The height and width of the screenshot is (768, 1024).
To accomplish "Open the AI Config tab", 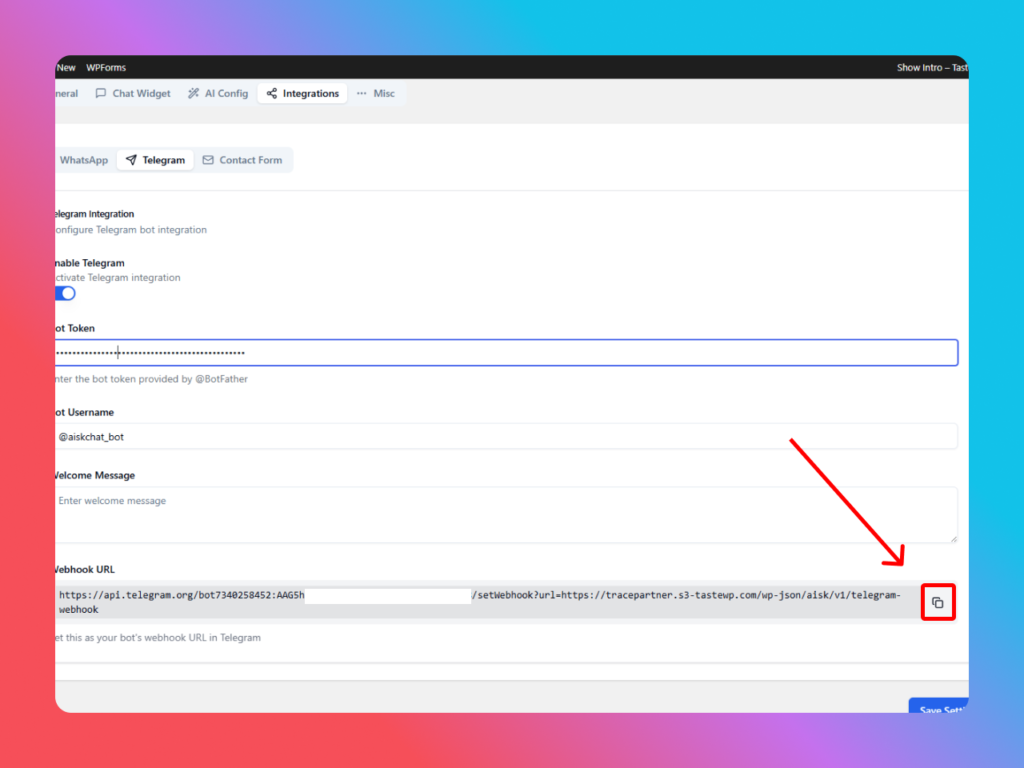I will [218, 94].
